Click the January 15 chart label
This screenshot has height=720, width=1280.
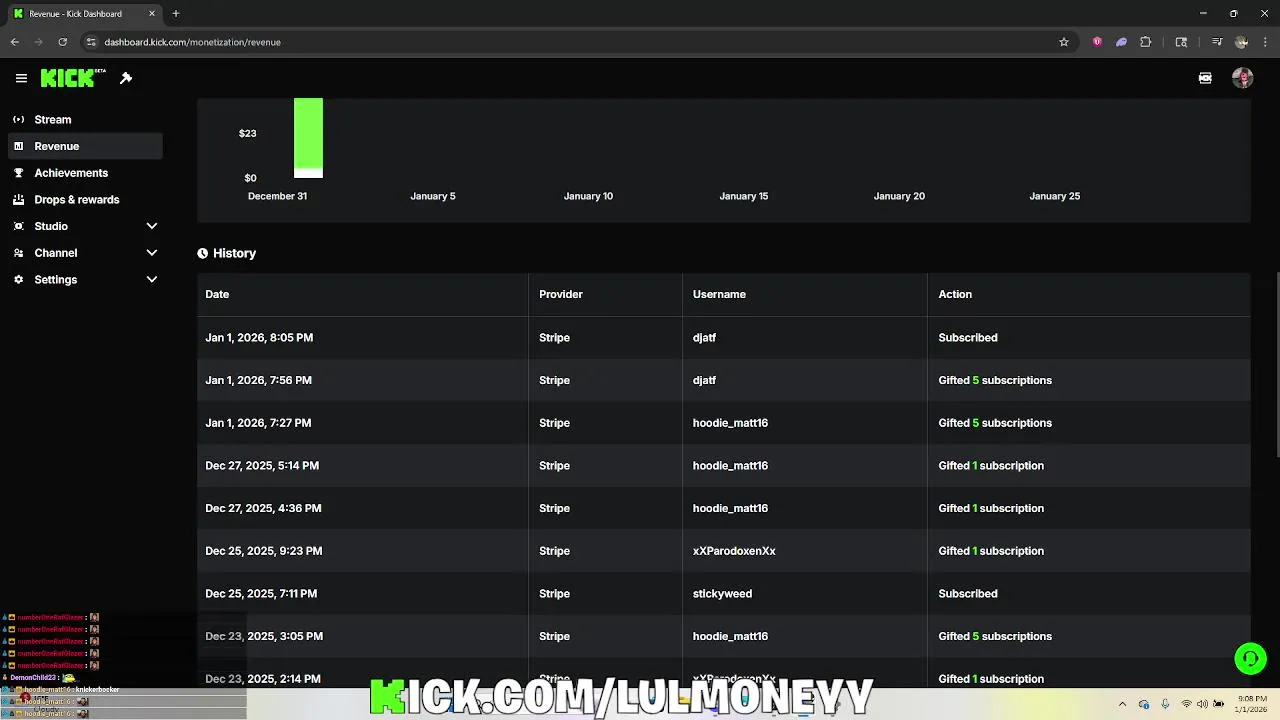(744, 196)
